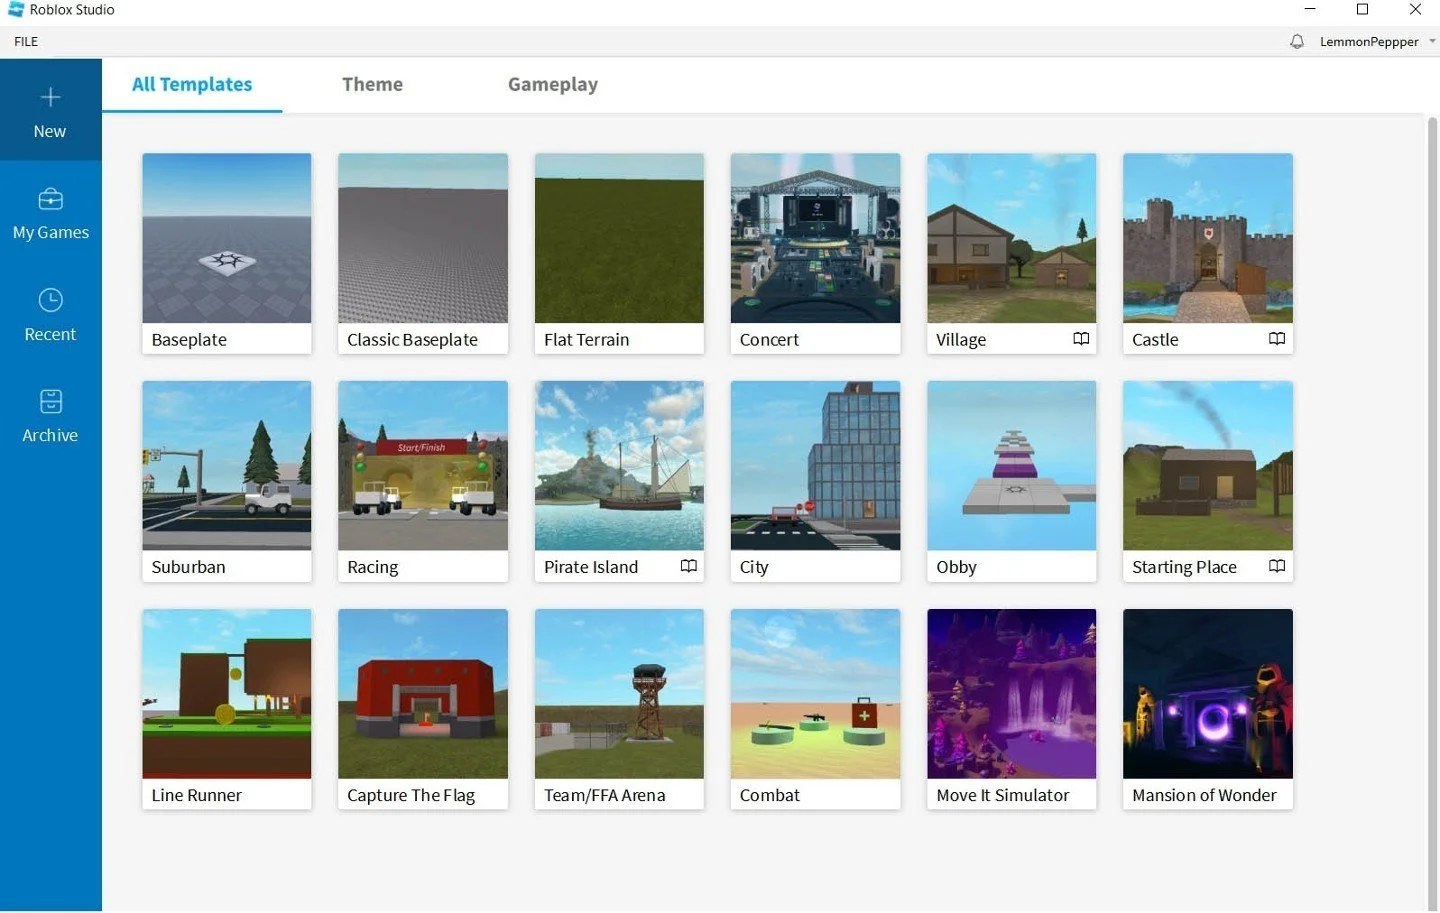Select the Suburban template thumbnail
Image resolution: width=1440 pixels, height=913 pixels.
(227, 466)
